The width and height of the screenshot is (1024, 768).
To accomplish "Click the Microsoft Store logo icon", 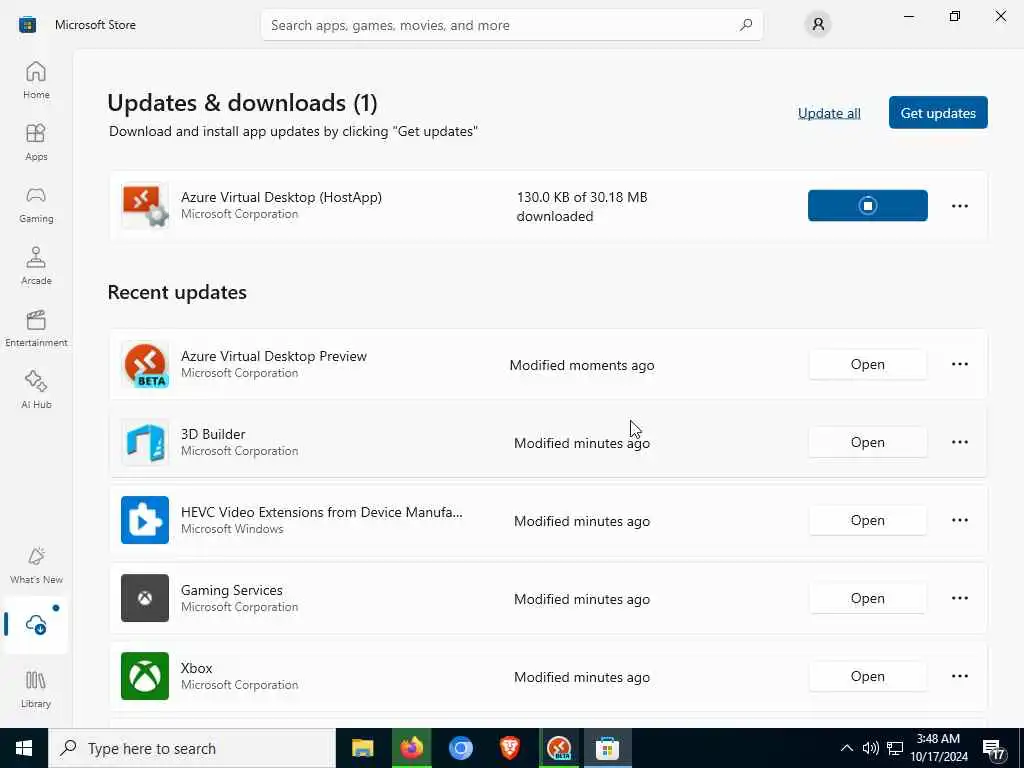I will pos(27,25).
